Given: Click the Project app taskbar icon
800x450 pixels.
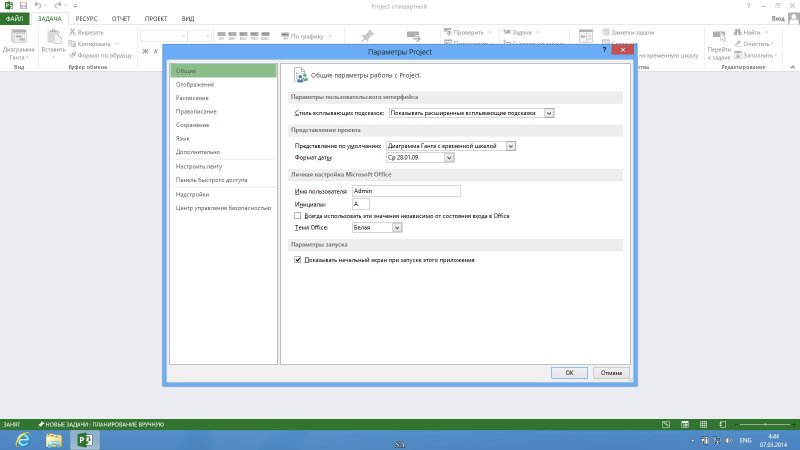Looking at the screenshot, I should click(x=84, y=440).
